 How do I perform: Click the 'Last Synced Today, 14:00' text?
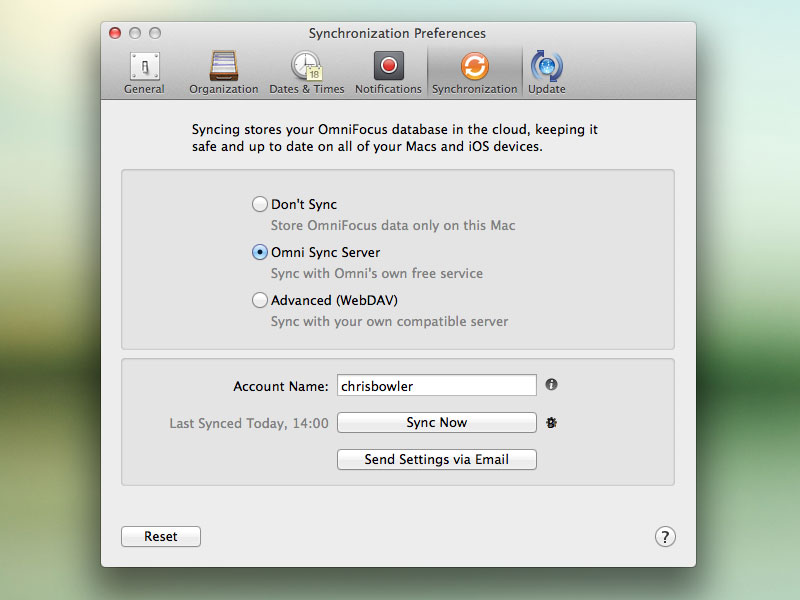(249, 423)
